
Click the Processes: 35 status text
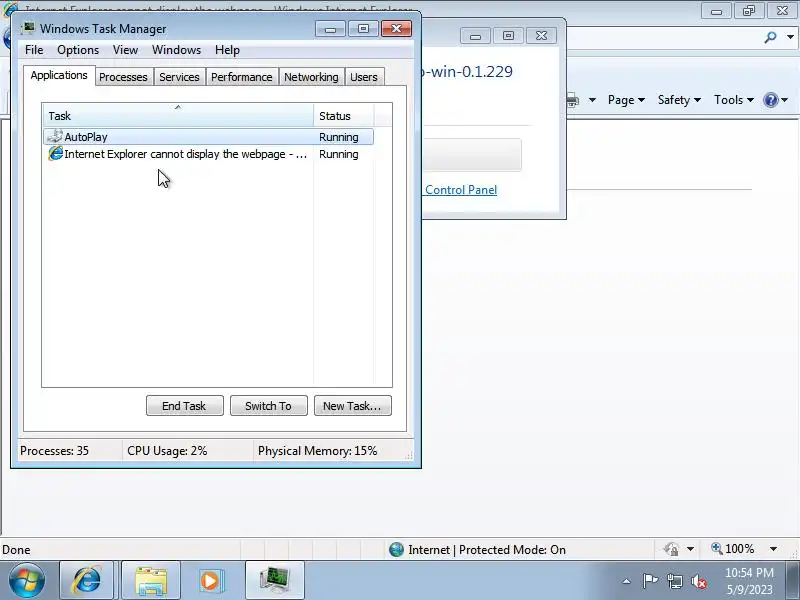pos(55,451)
